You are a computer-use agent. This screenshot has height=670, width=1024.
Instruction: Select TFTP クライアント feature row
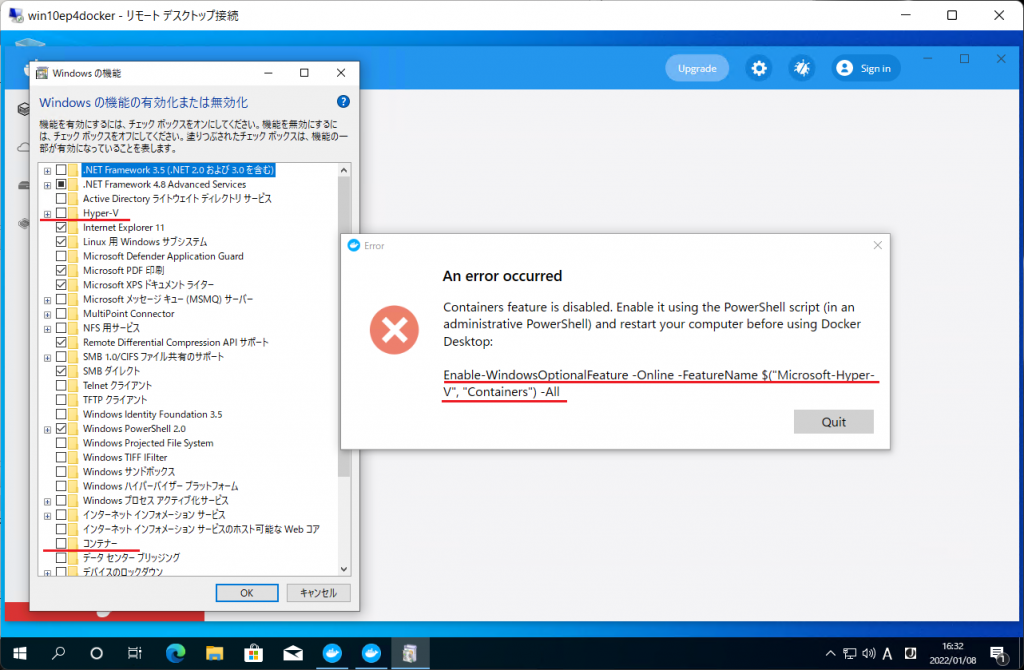coord(115,400)
